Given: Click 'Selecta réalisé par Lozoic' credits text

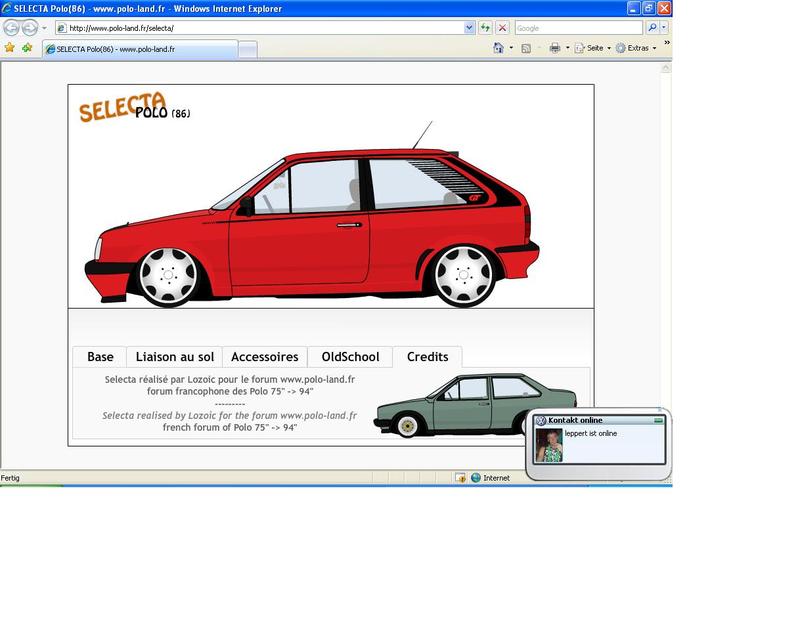Looking at the screenshot, I should click(x=230, y=380).
